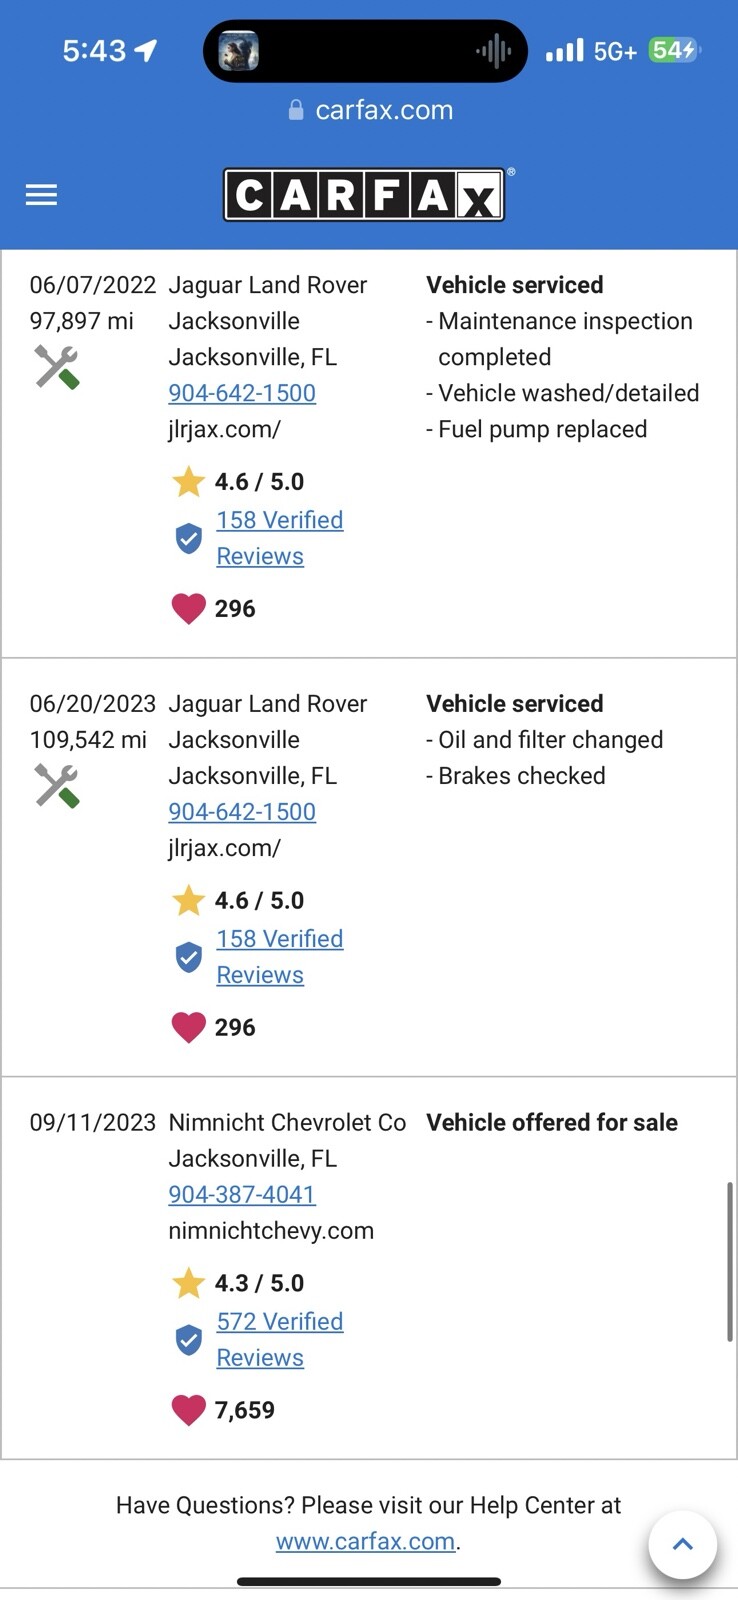738x1600 pixels.
Task: Tap the wrench icon for 06/20/2023 service
Action: point(56,786)
